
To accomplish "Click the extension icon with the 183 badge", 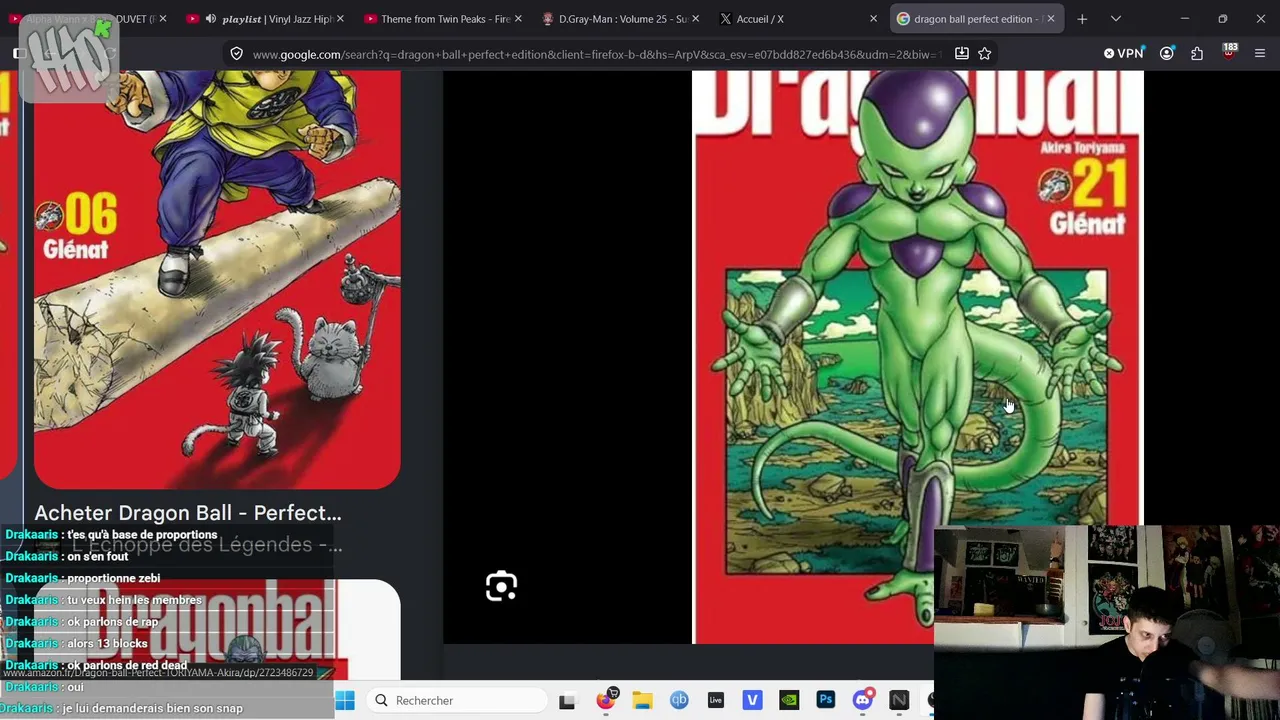I will [1229, 52].
